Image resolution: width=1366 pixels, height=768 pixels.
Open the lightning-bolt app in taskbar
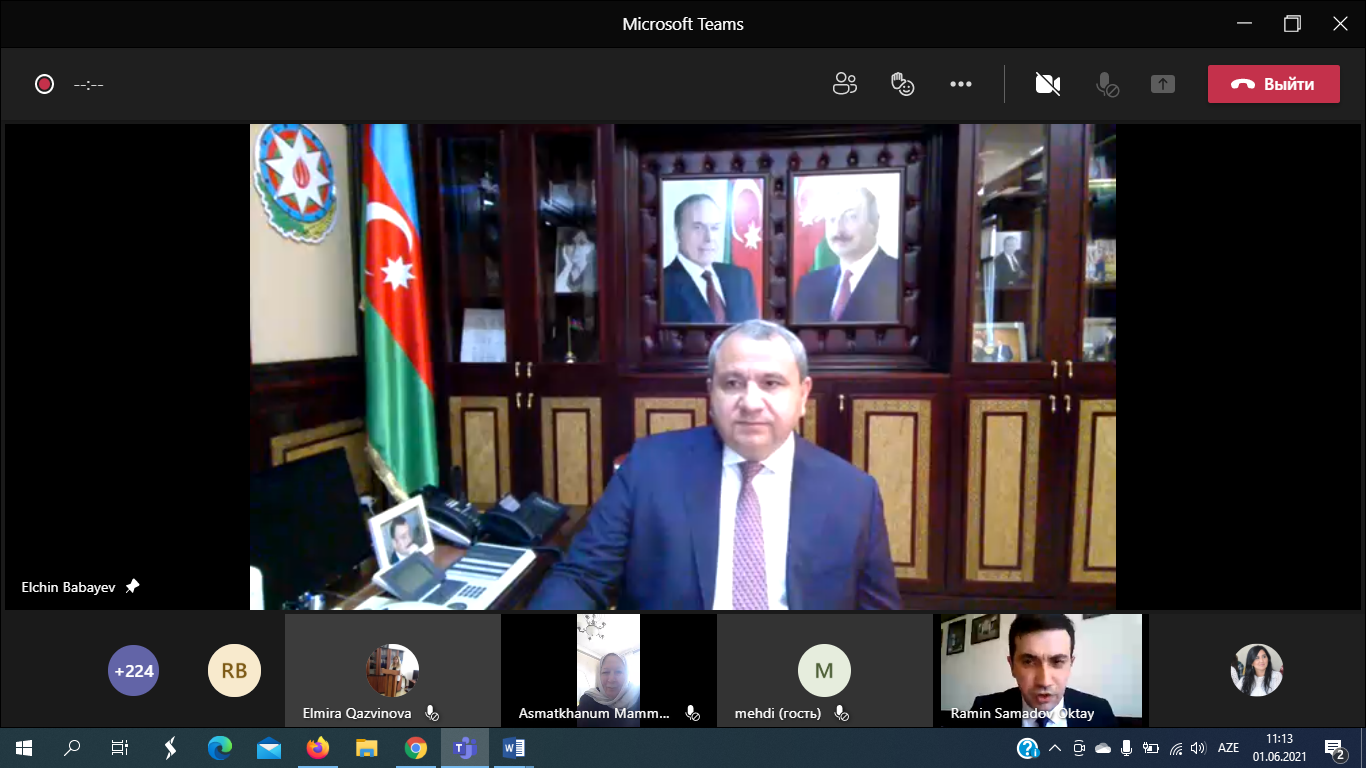[170, 748]
